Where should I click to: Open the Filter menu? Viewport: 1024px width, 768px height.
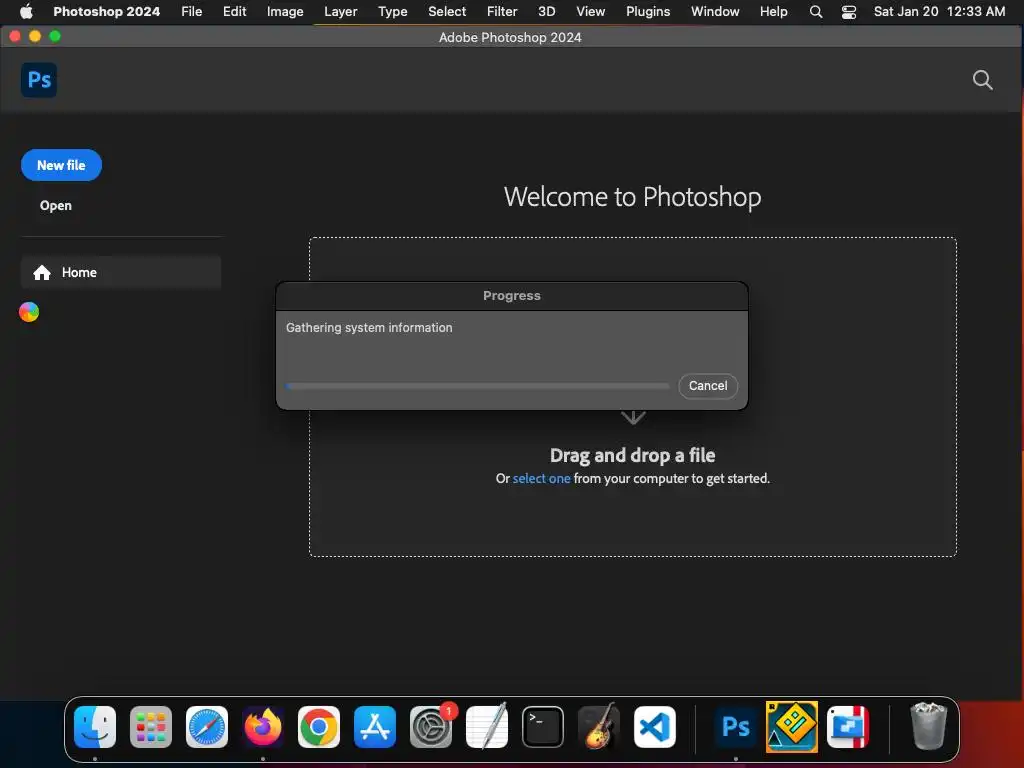pos(502,11)
